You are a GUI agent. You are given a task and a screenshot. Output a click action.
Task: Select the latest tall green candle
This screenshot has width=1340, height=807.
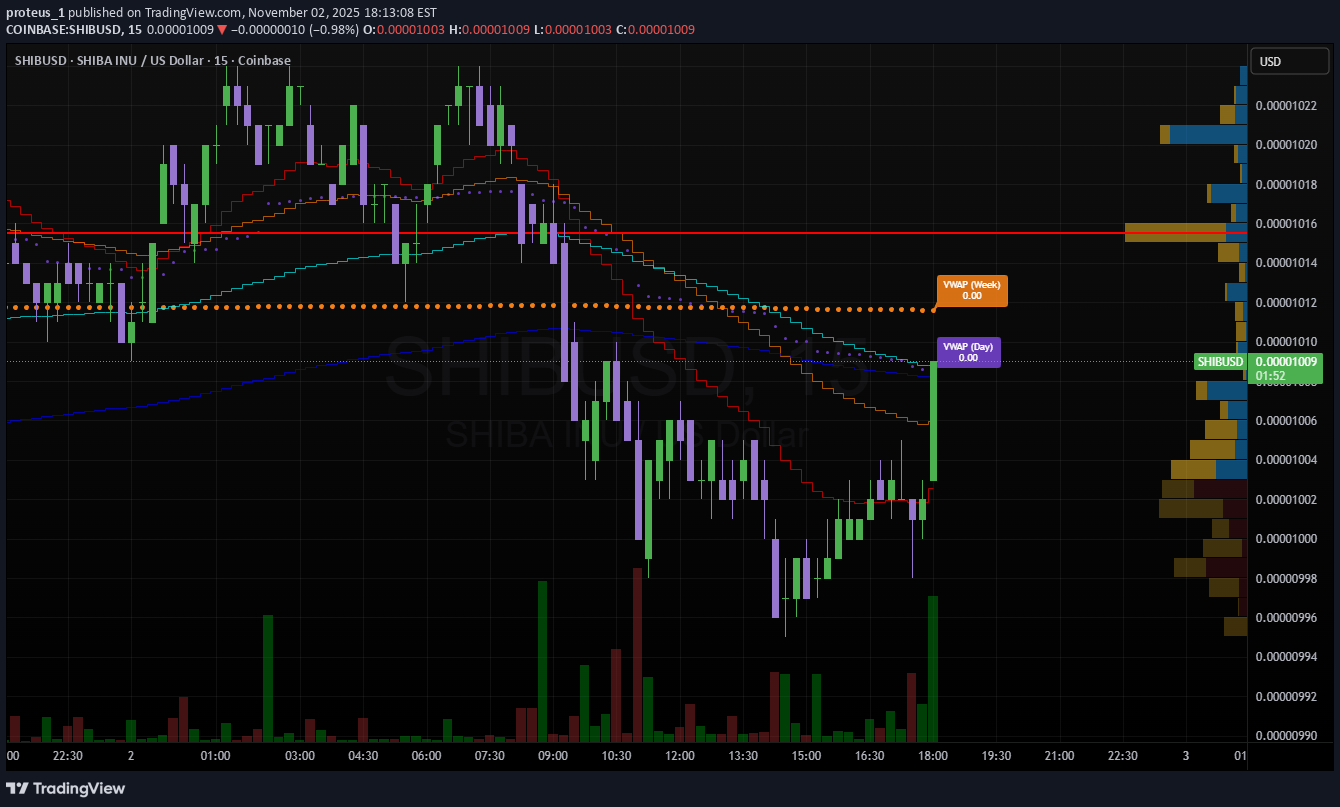(933, 420)
